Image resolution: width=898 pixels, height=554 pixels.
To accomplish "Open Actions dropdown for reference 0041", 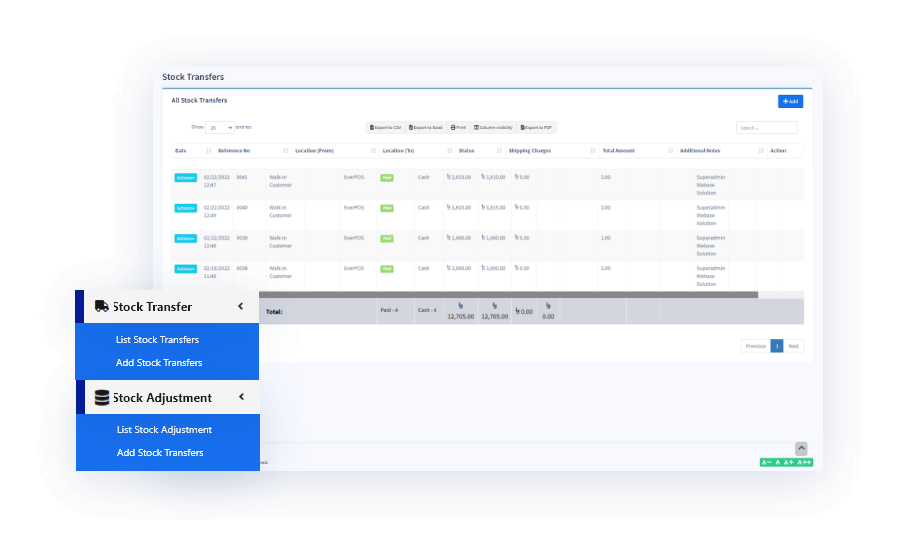I will (x=186, y=178).
